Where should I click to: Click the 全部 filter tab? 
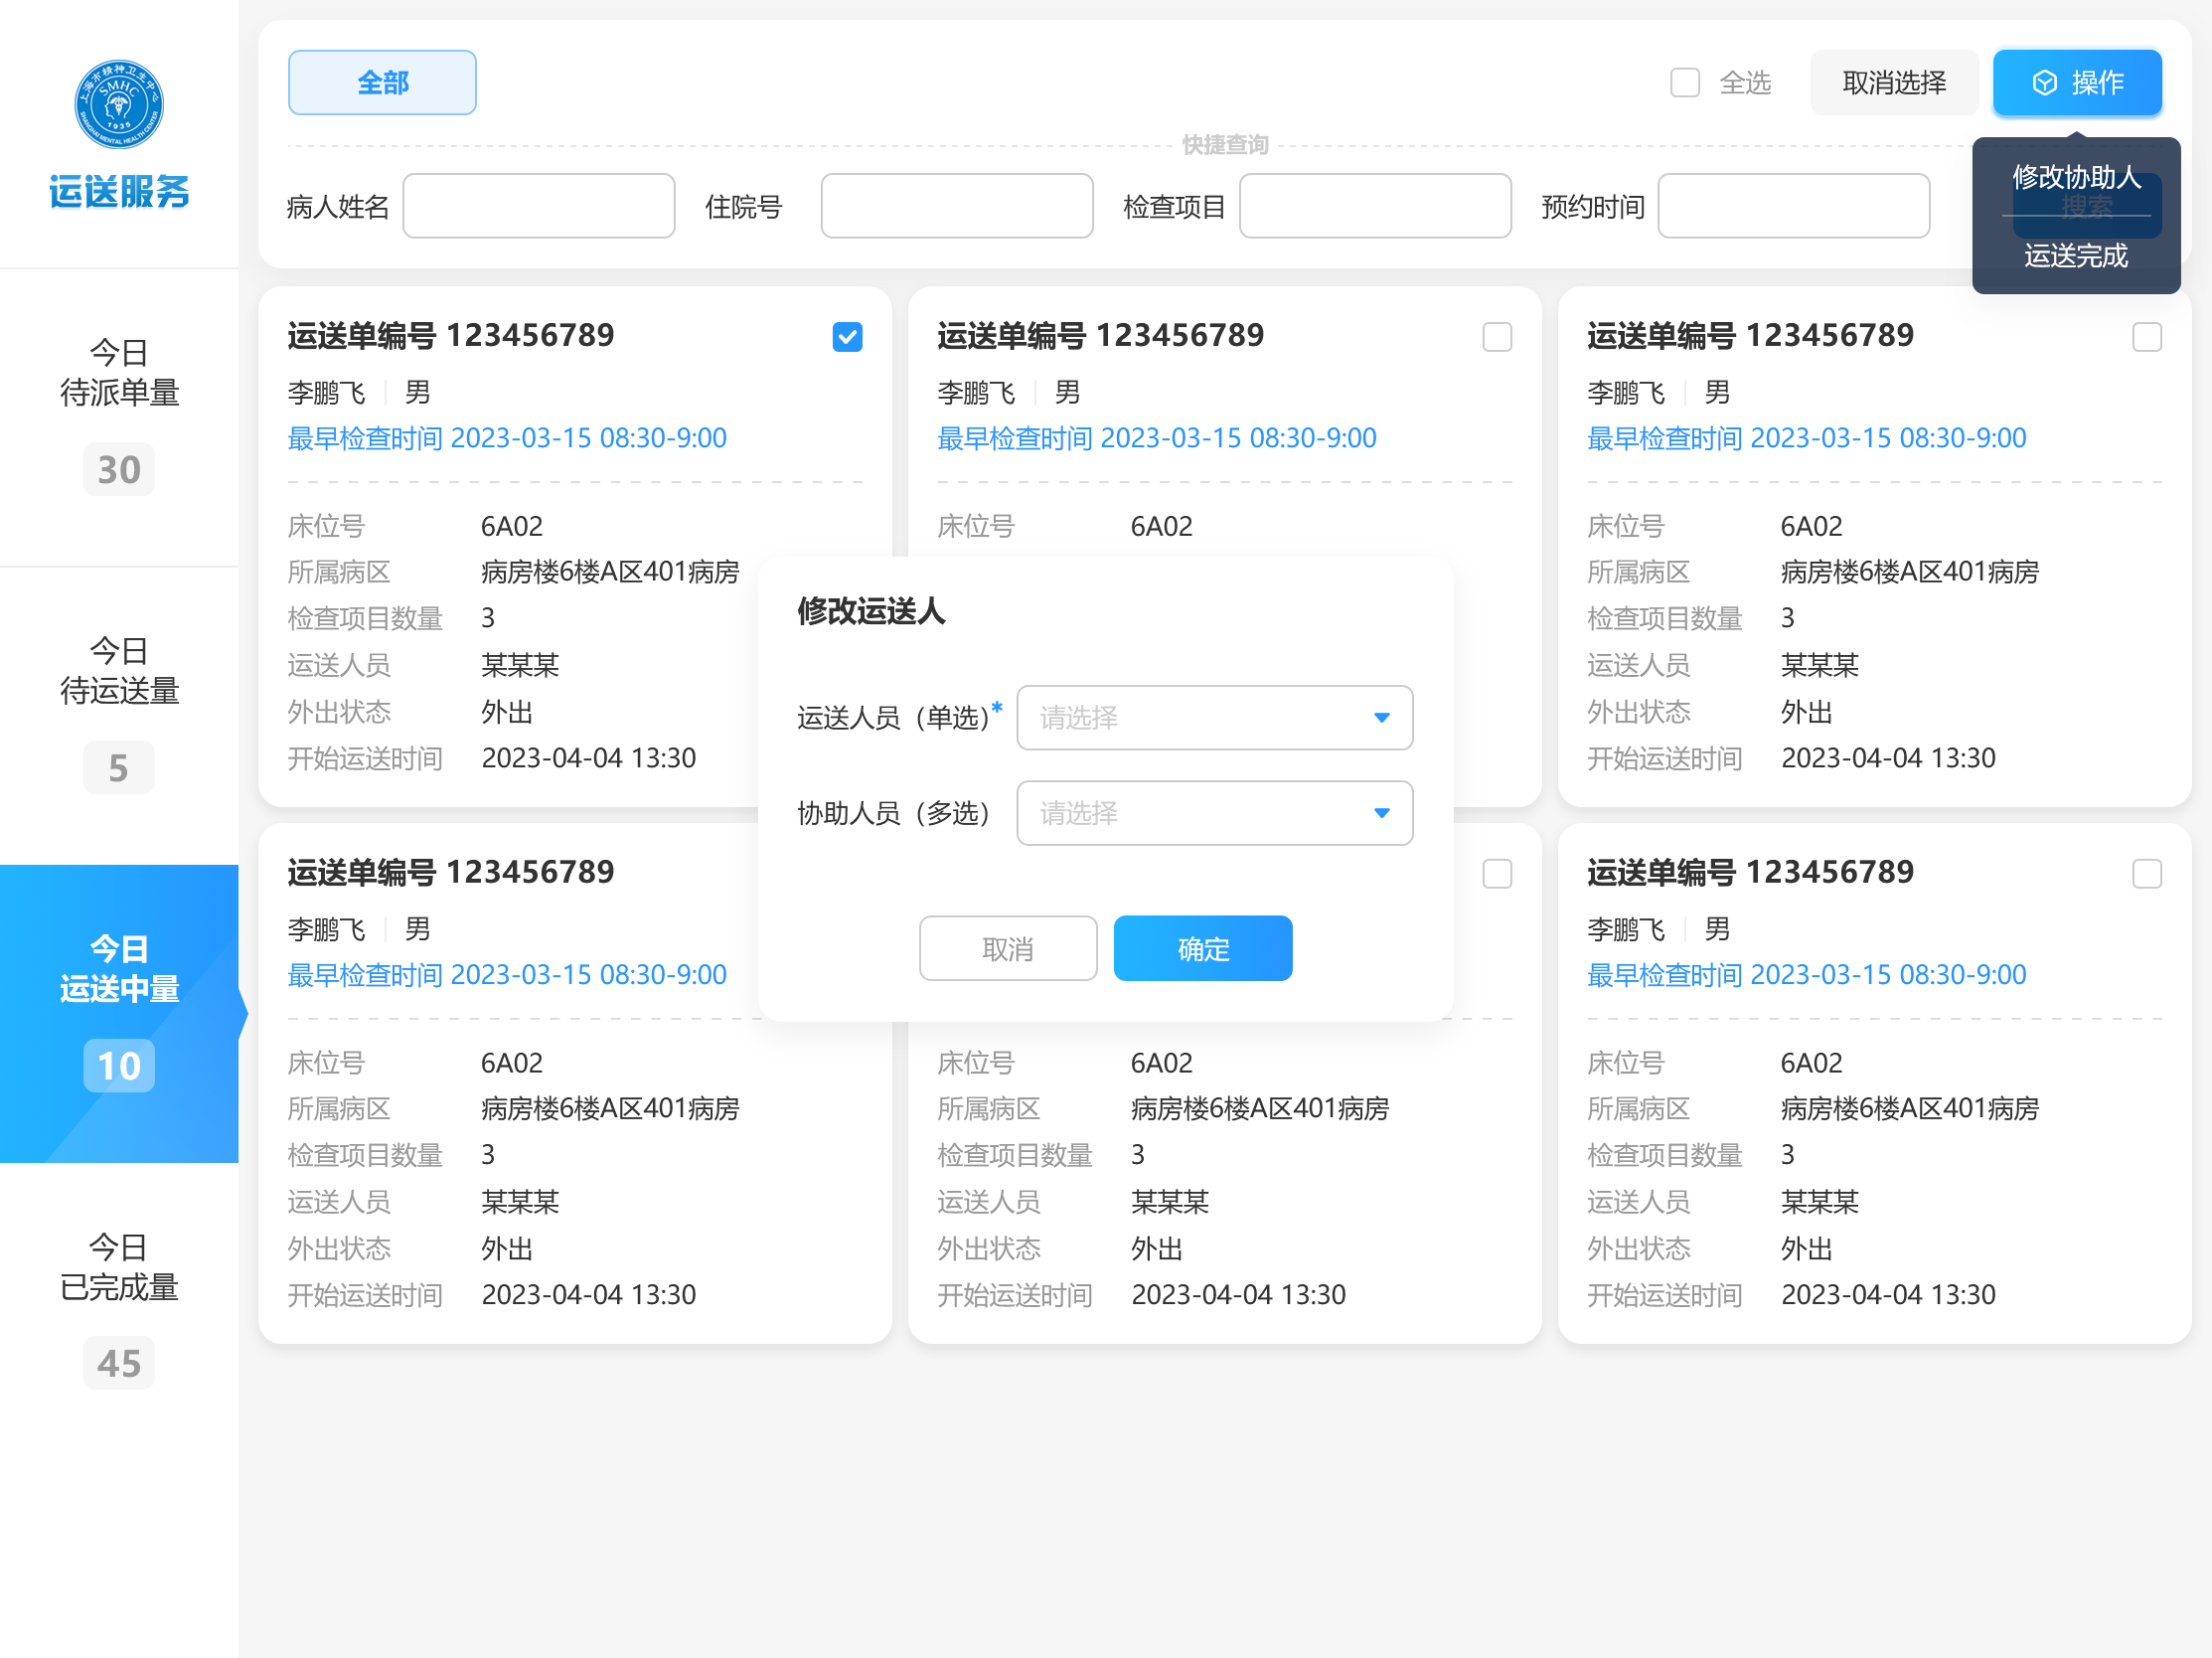click(x=382, y=83)
